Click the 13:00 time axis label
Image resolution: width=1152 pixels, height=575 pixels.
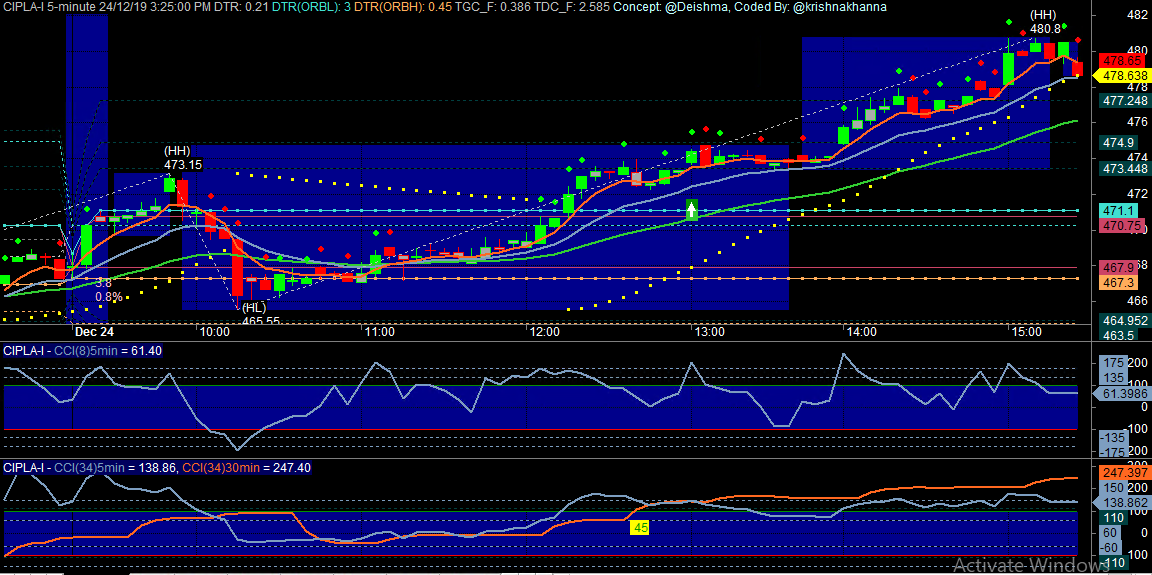pos(710,331)
